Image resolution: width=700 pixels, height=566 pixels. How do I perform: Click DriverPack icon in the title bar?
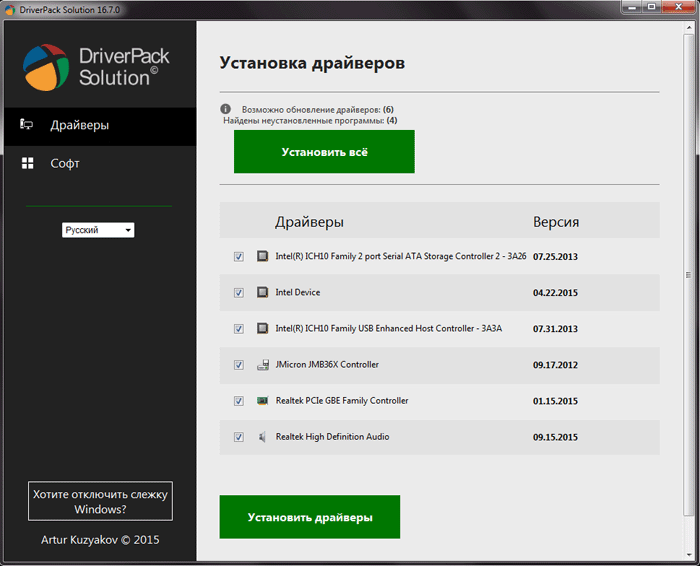10,9
